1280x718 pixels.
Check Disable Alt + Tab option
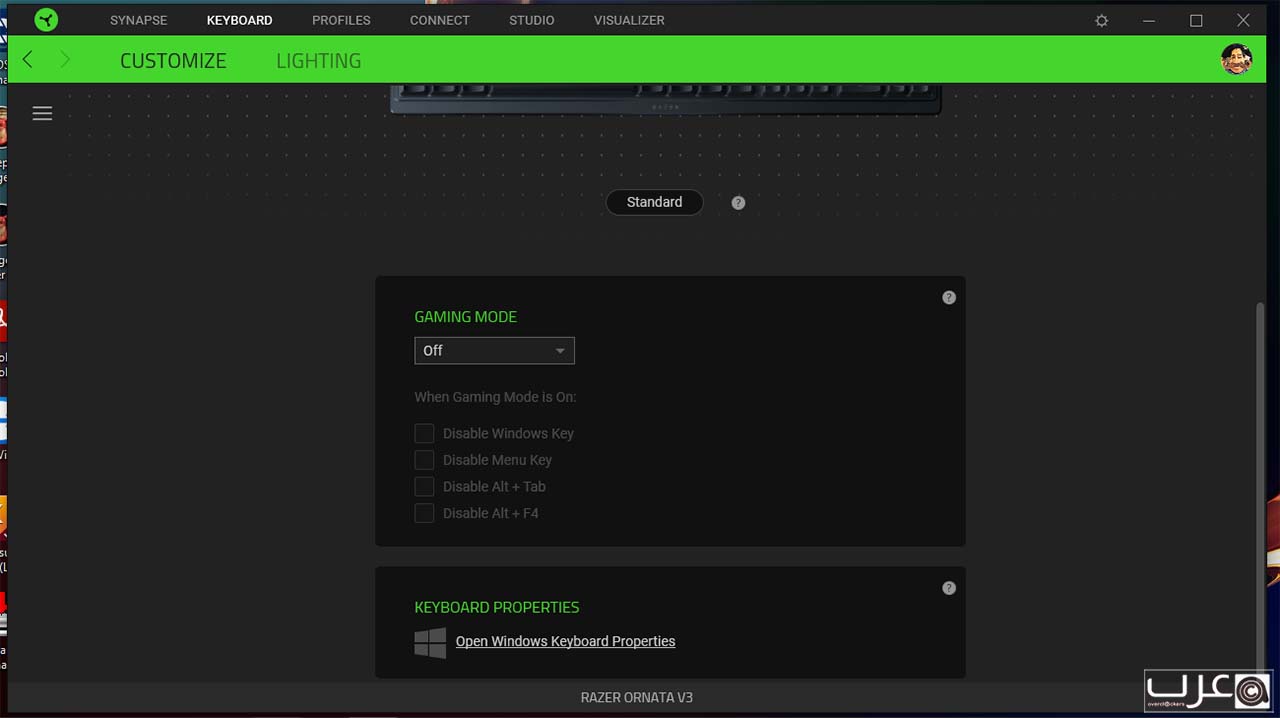point(424,487)
